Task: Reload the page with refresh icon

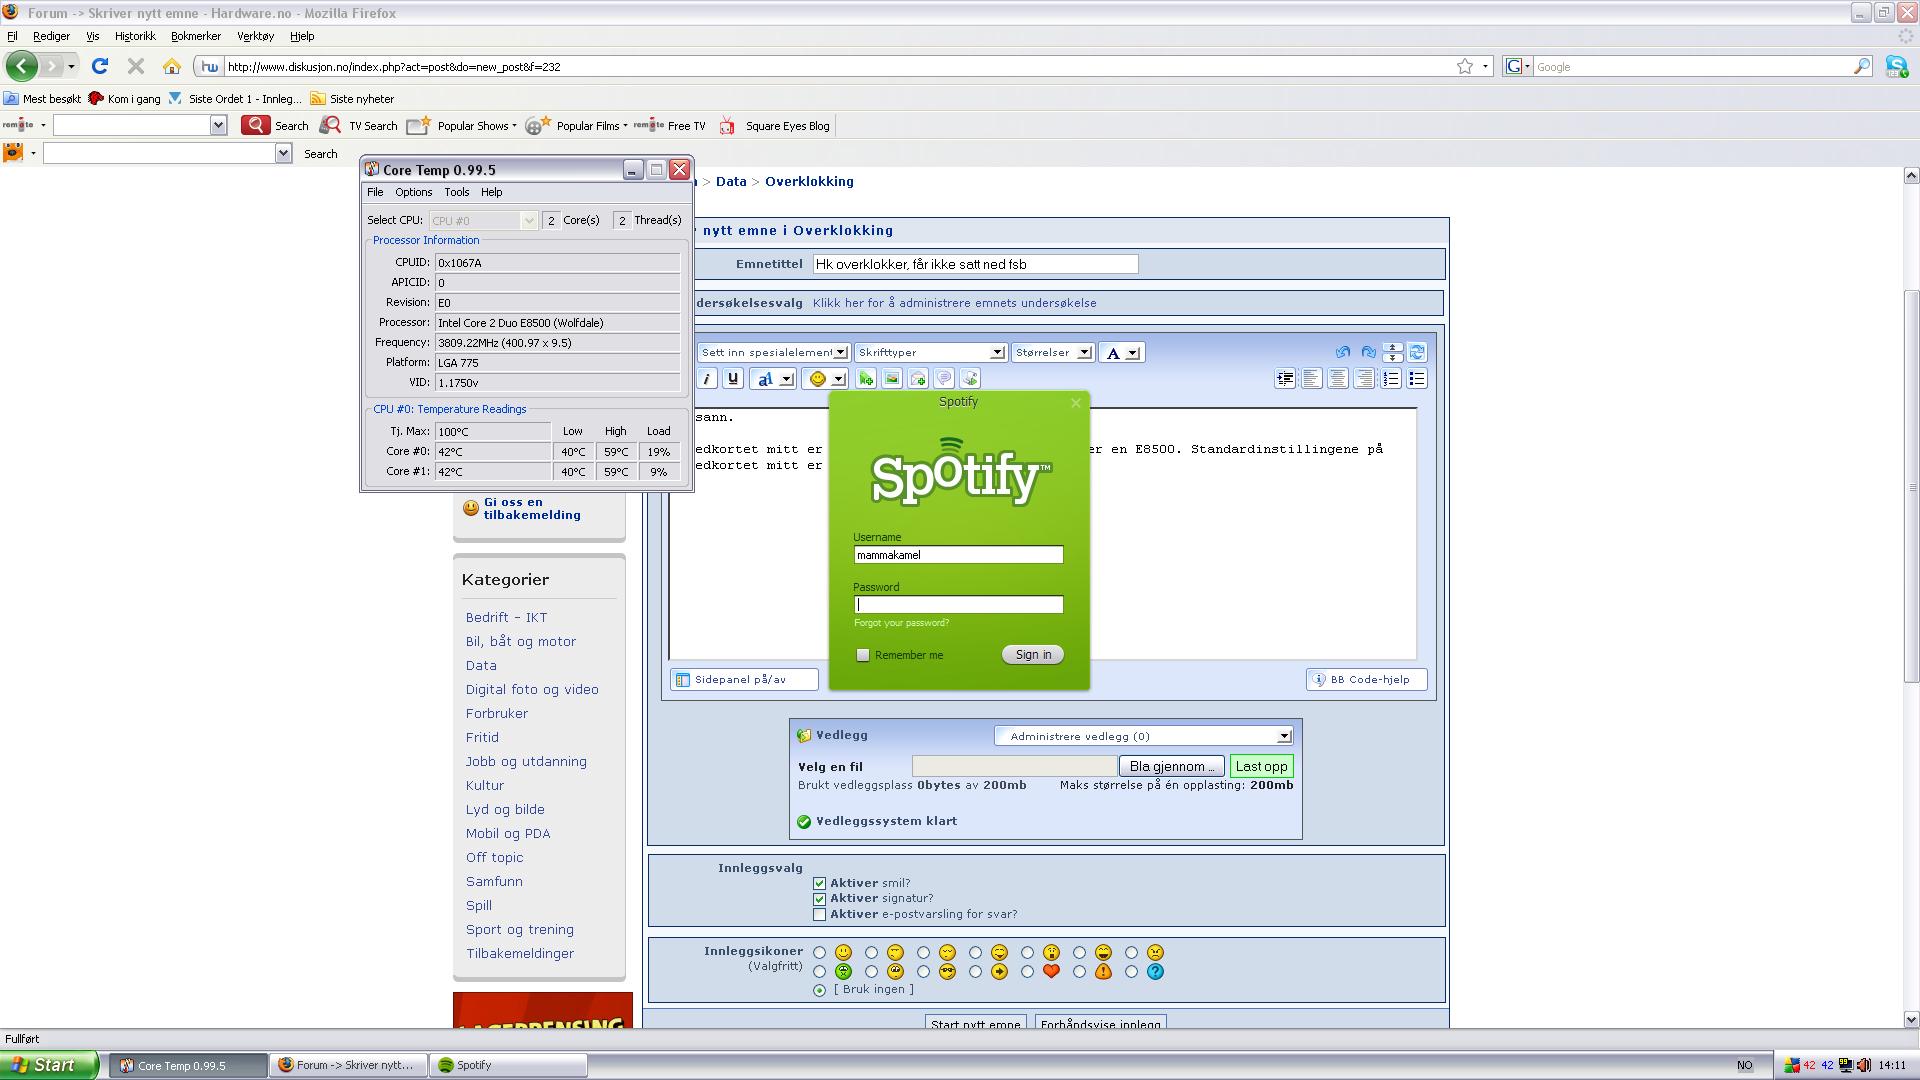Action: point(99,66)
